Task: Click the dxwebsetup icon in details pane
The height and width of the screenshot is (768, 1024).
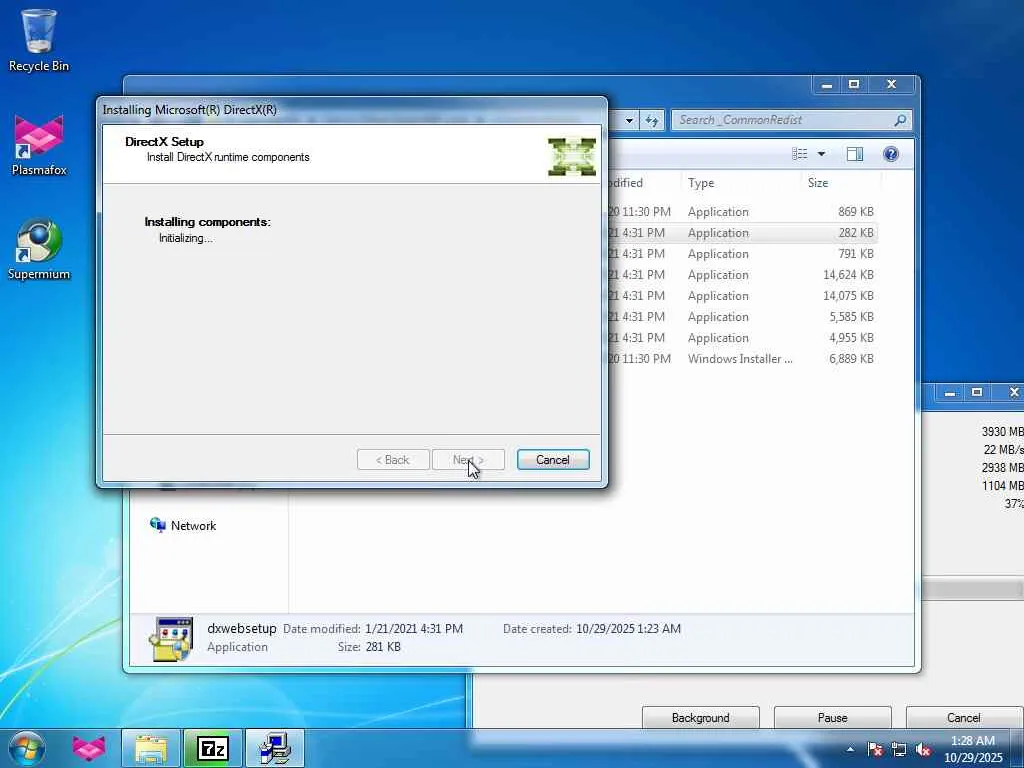Action: [171, 638]
